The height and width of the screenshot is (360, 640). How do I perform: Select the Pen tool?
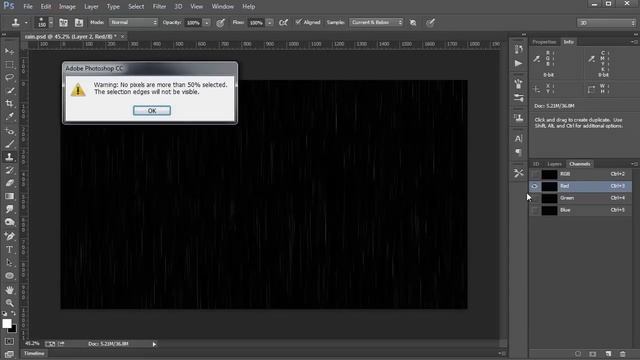pos(9,236)
